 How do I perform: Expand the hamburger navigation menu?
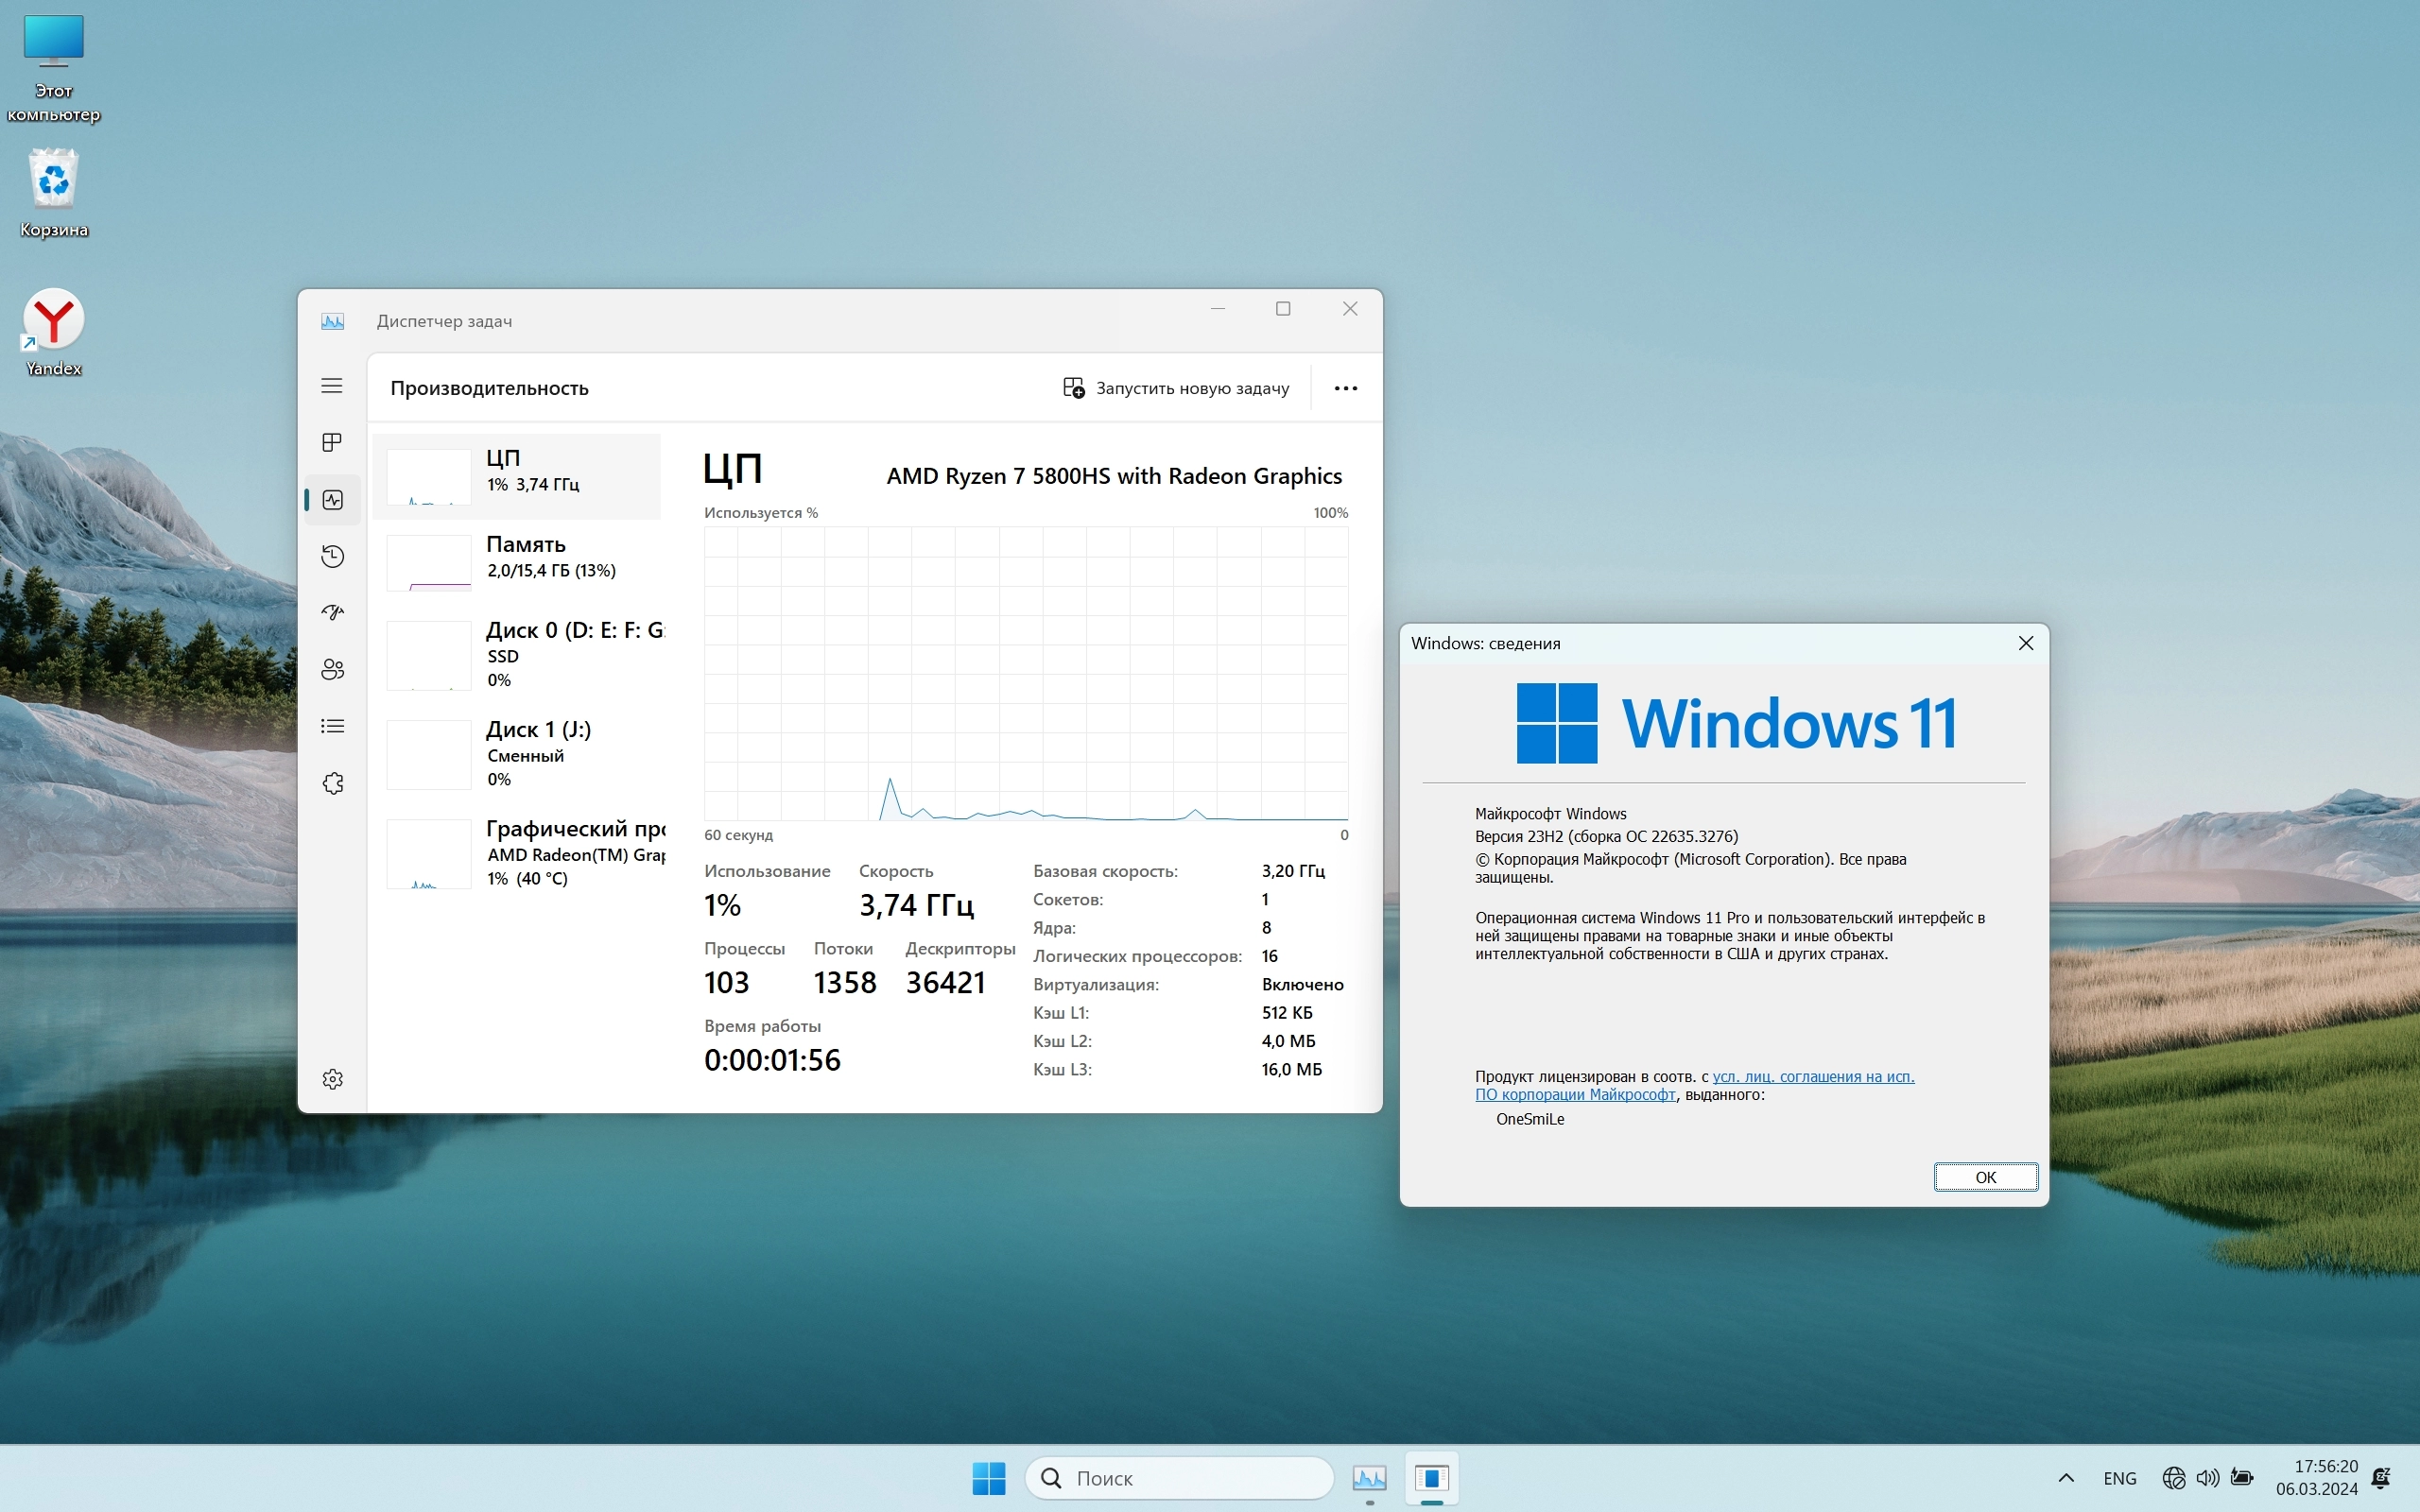pyautogui.click(x=332, y=386)
